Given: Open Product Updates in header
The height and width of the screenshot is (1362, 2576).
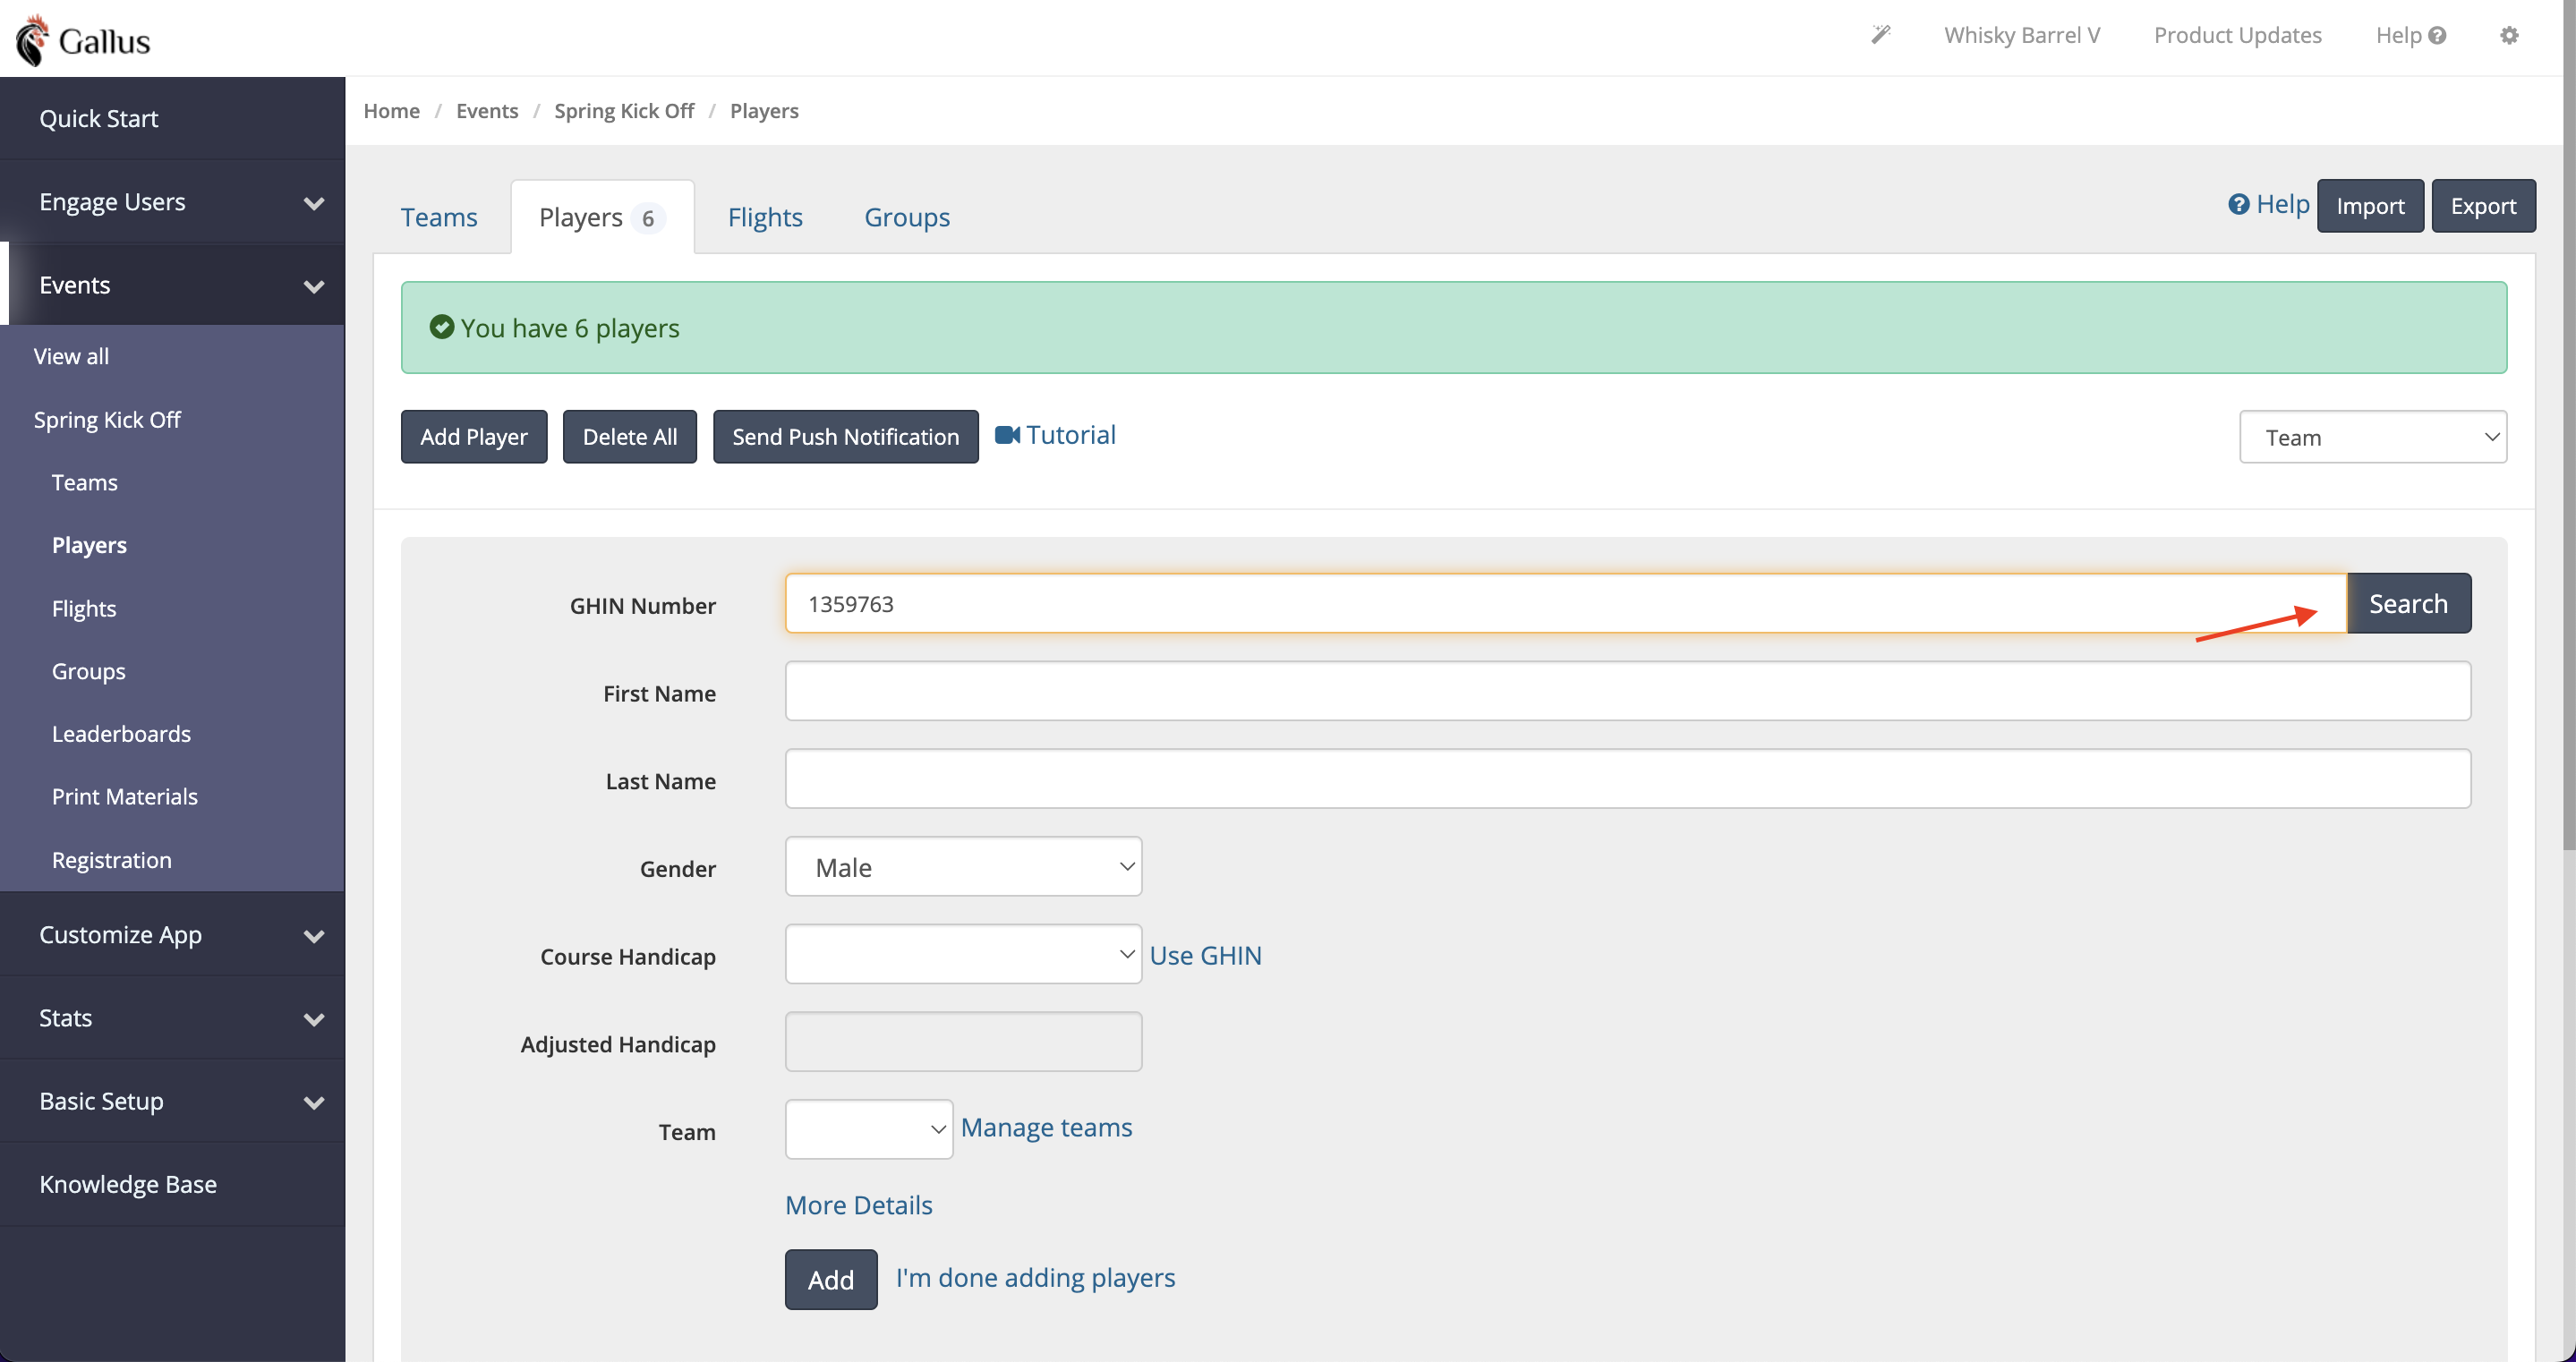Looking at the screenshot, I should click(2238, 36).
